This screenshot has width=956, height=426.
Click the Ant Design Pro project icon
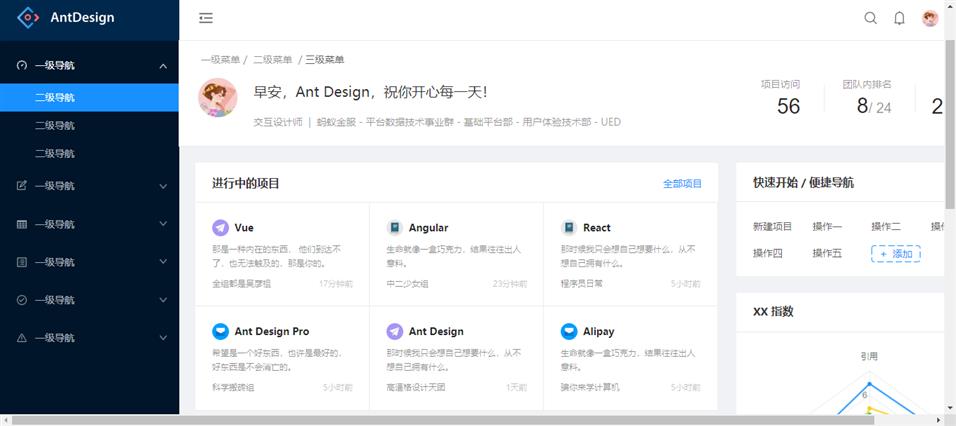pyautogui.click(x=220, y=331)
